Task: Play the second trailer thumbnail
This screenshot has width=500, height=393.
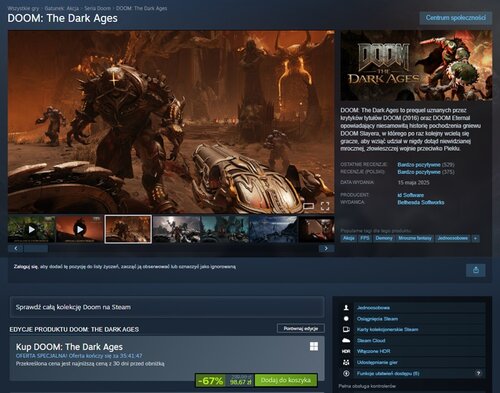Action: pos(80,229)
